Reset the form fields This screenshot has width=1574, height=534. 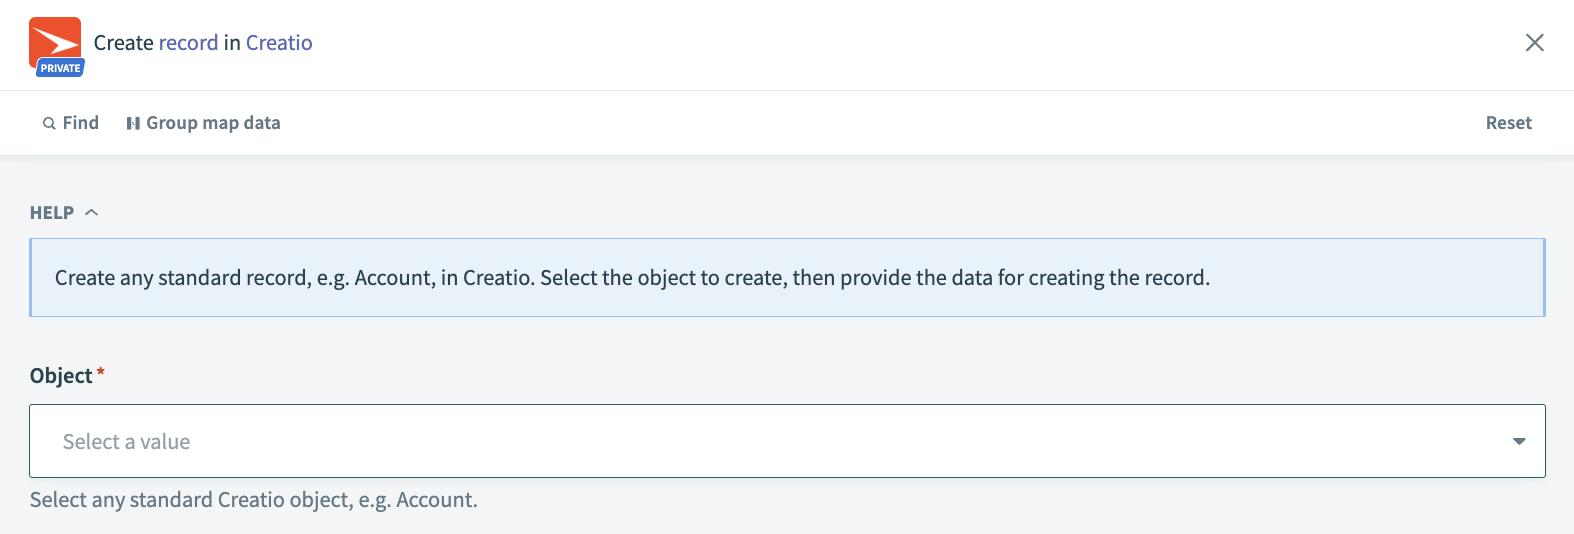point(1508,123)
